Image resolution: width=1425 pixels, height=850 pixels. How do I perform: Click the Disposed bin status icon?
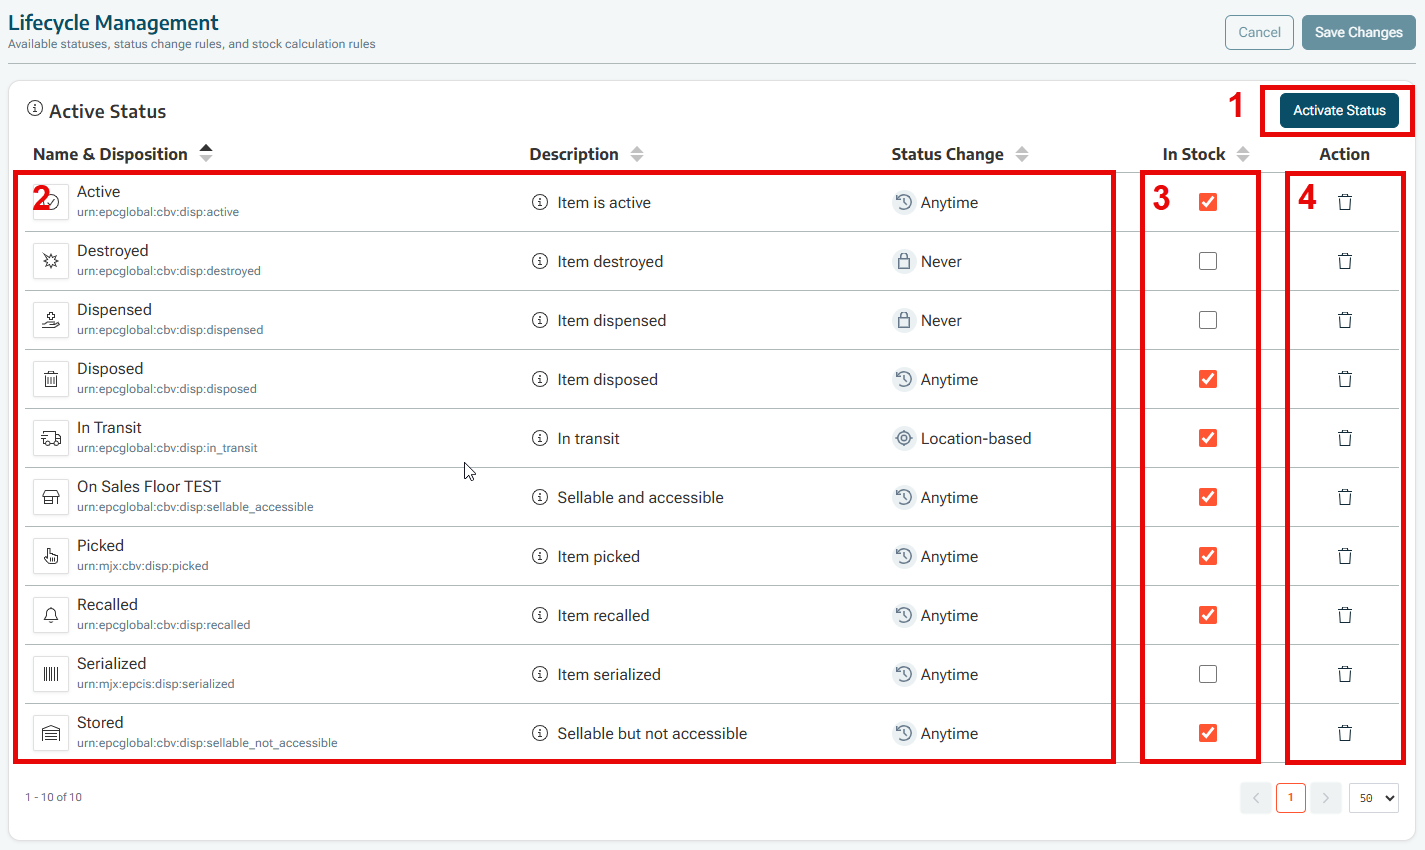[x=51, y=379]
